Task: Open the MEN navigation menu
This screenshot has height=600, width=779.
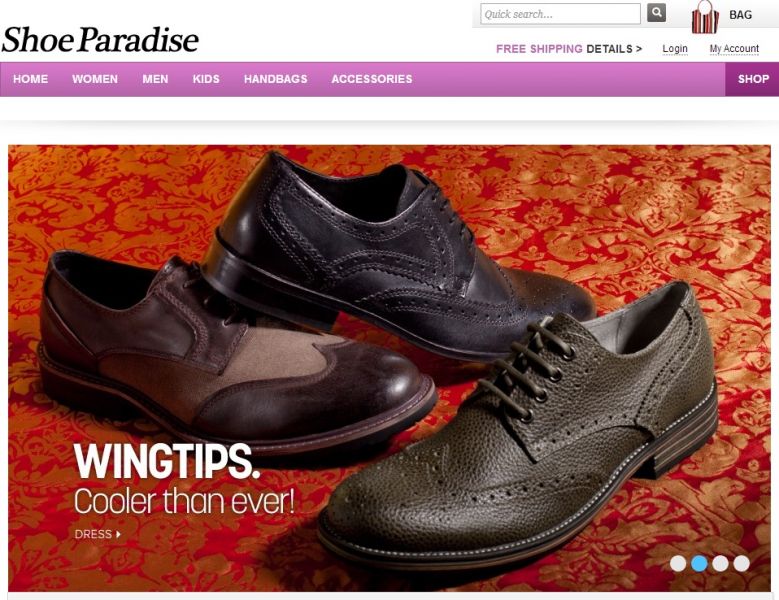Action: click(x=155, y=79)
